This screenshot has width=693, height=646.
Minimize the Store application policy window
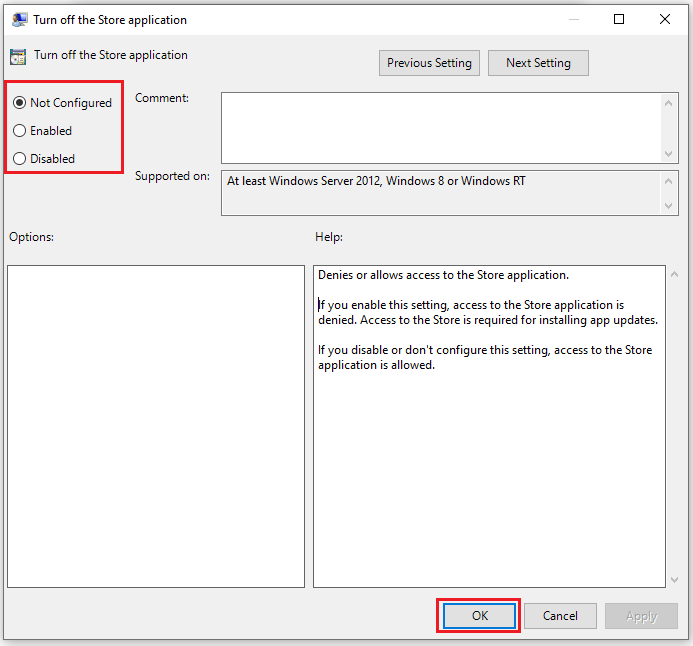point(573,19)
